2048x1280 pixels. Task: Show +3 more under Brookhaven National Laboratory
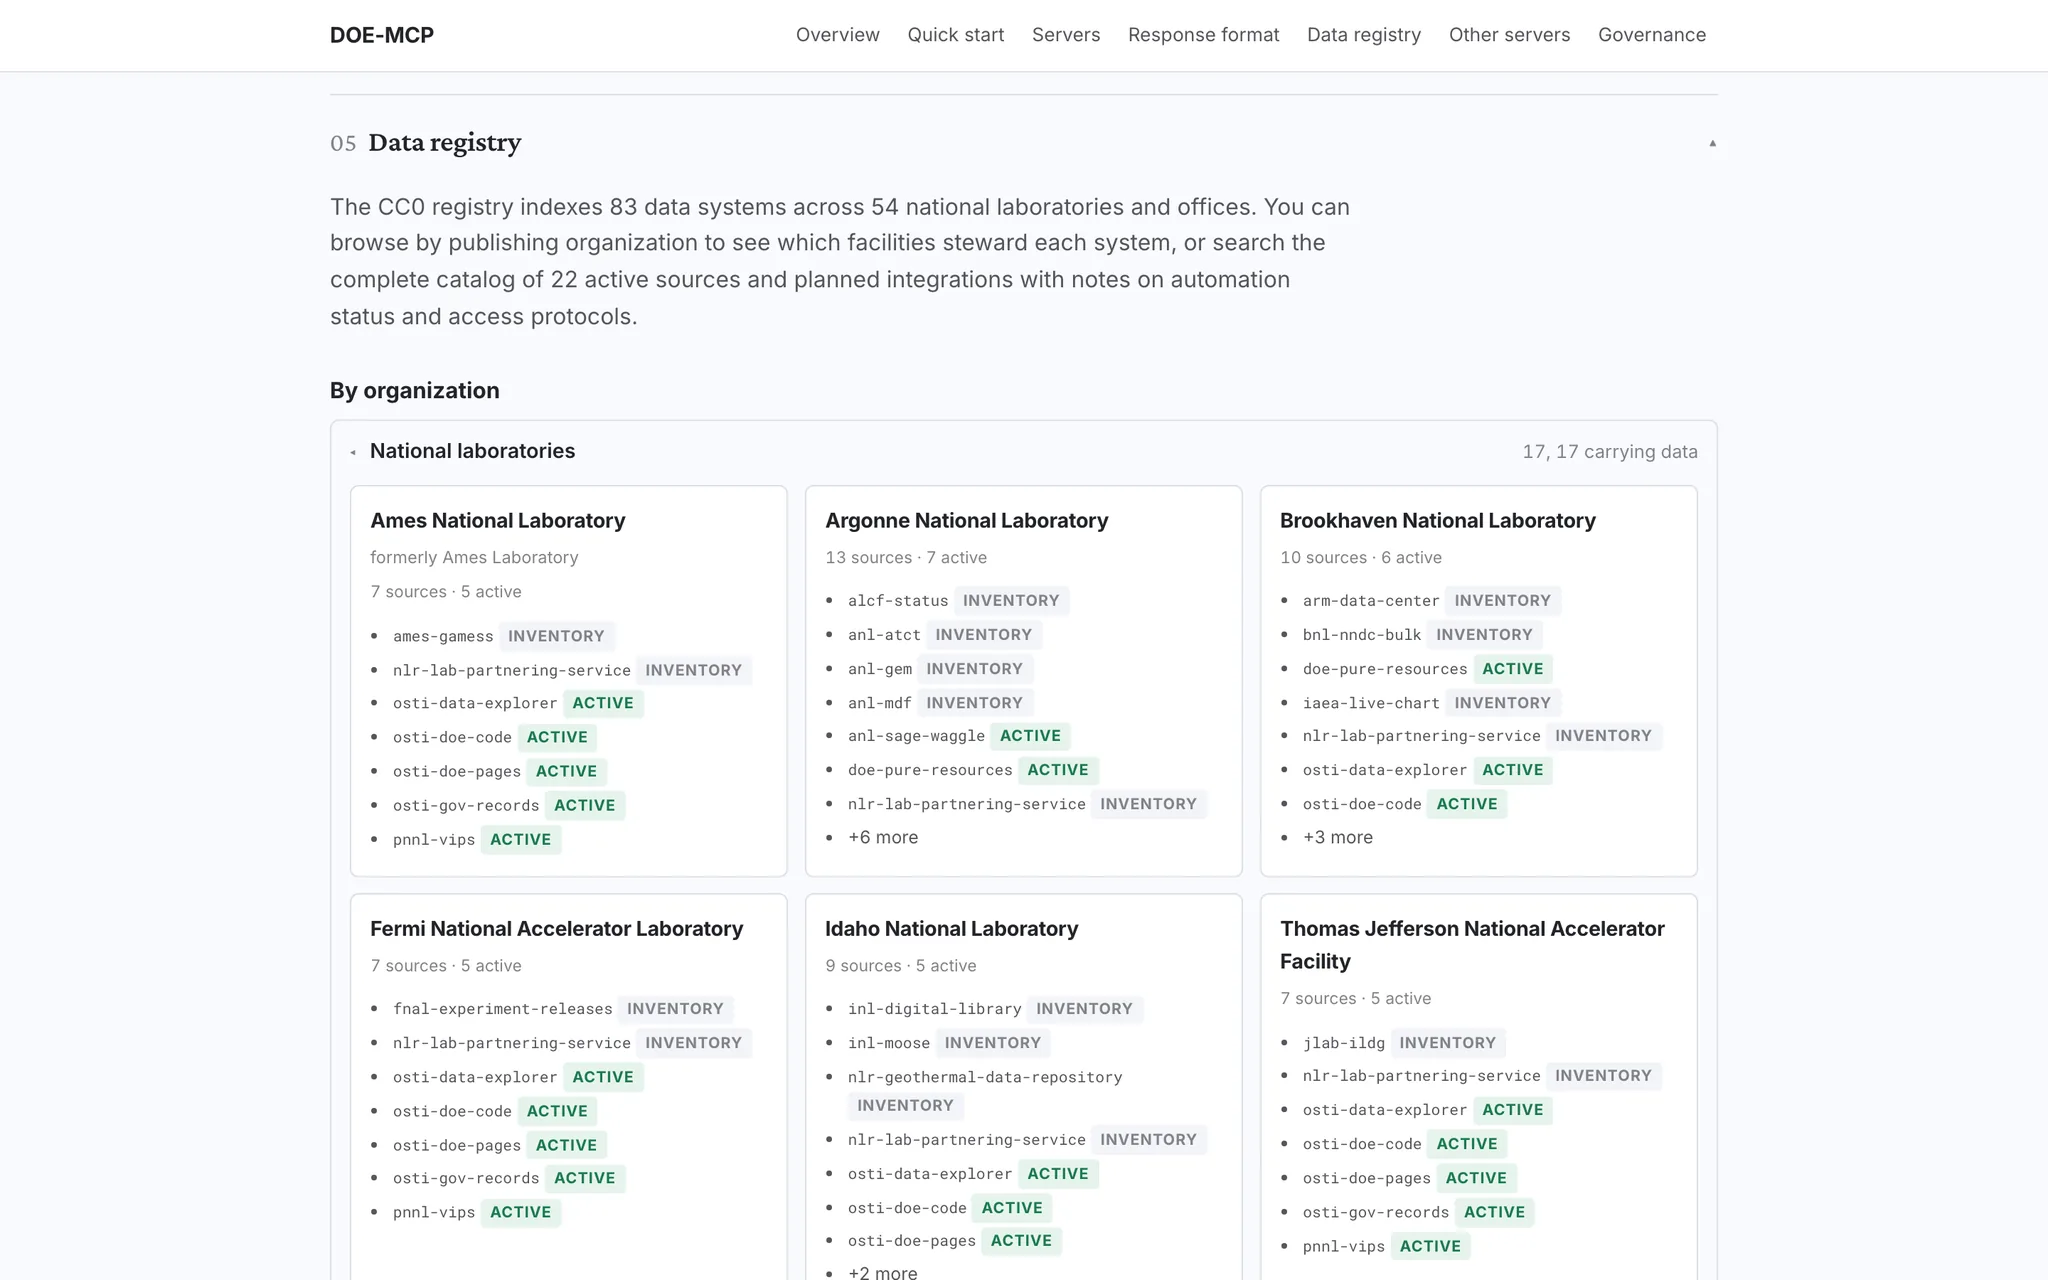tap(1338, 838)
